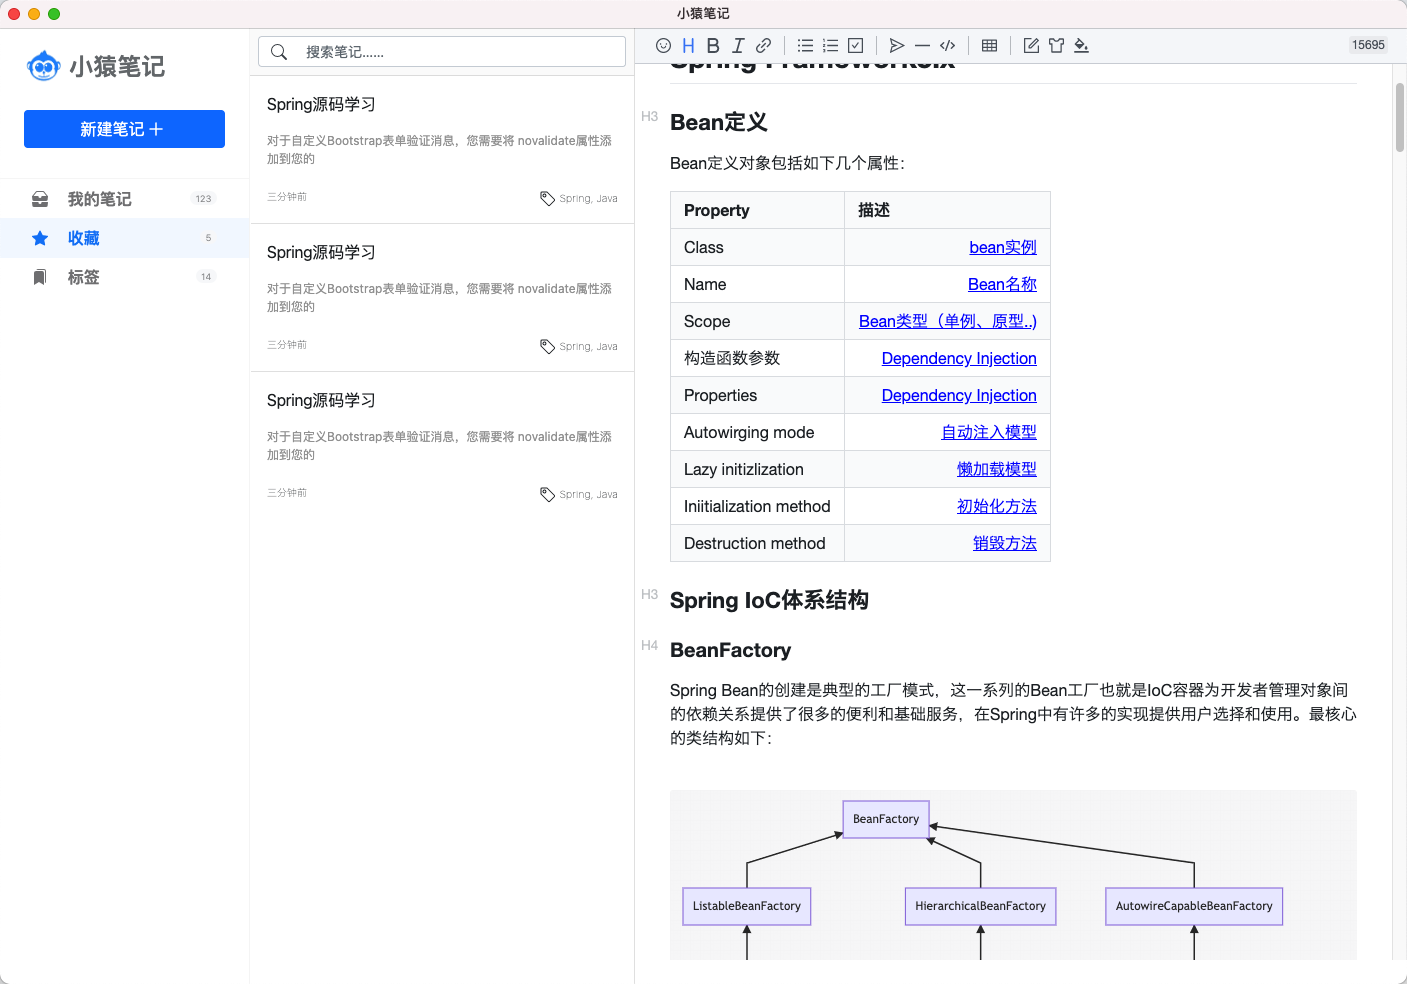Follow the Bean名称 link

[1002, 284]
